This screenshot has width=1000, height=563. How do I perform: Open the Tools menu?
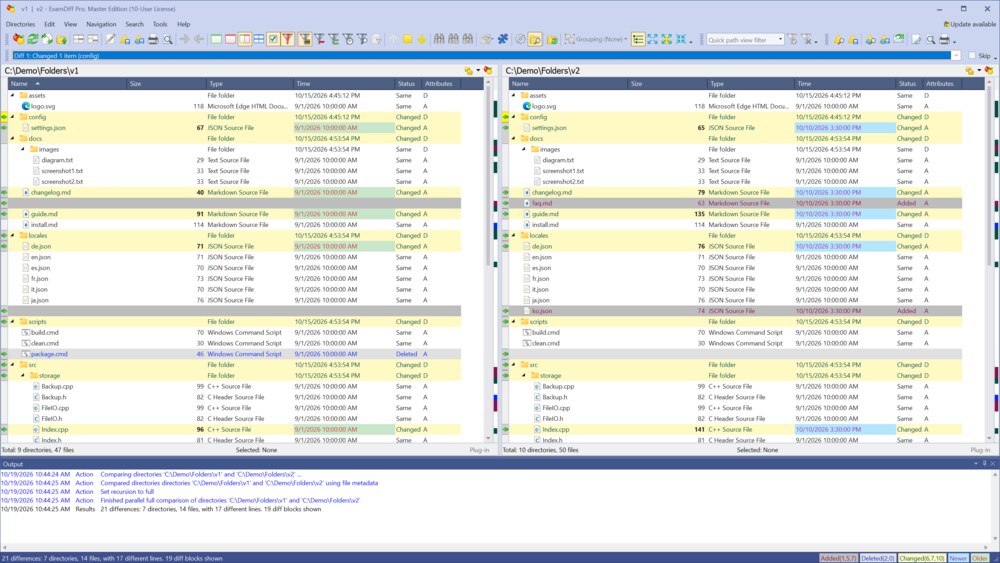click(x=160, y=24)
